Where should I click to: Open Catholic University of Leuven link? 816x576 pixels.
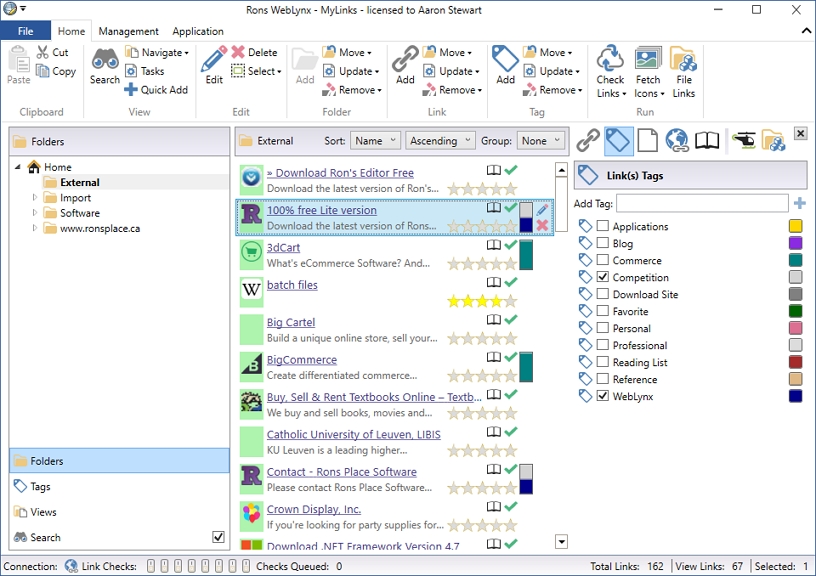[x=353, y=434]
